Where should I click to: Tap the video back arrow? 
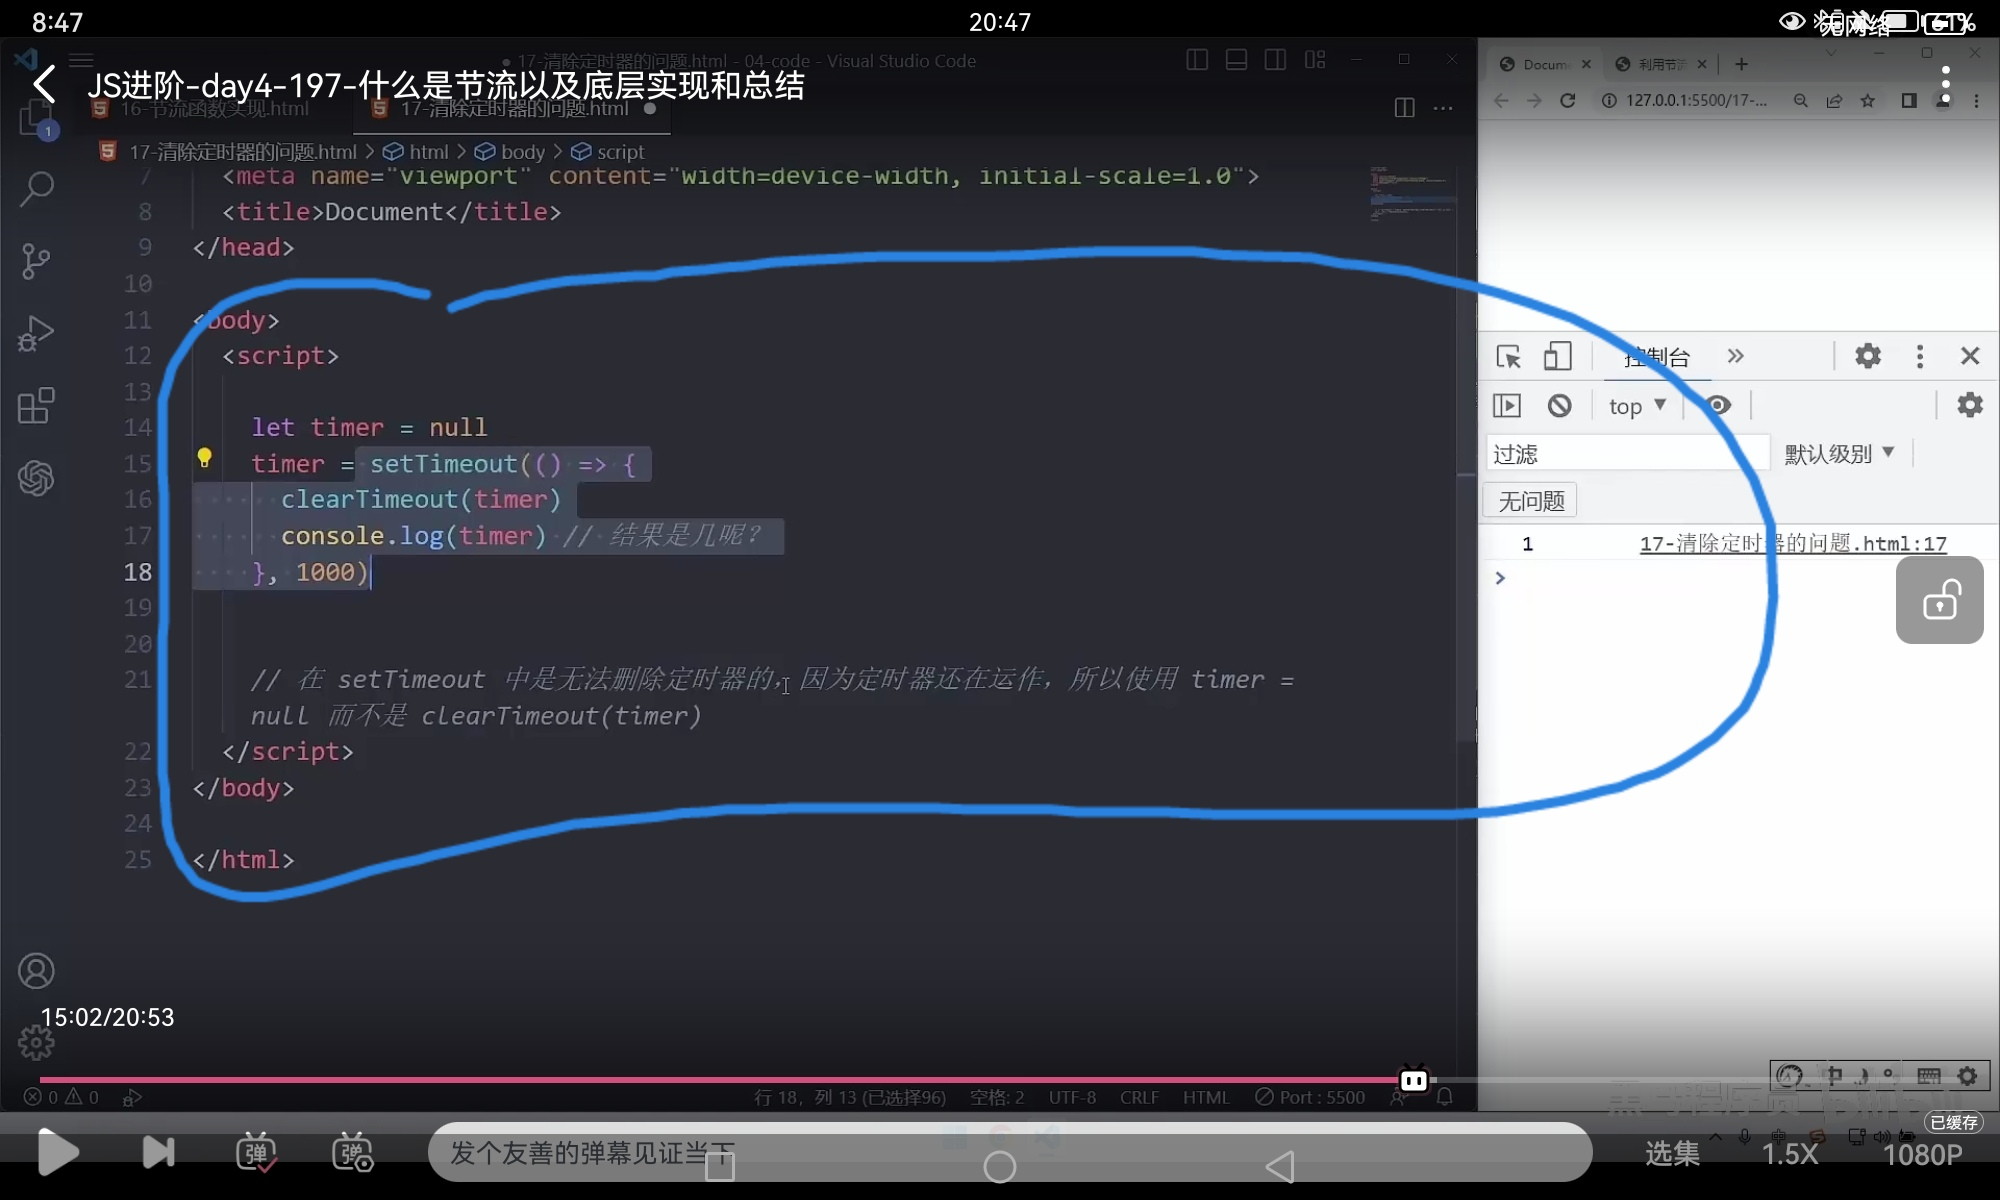pos(44,85)
